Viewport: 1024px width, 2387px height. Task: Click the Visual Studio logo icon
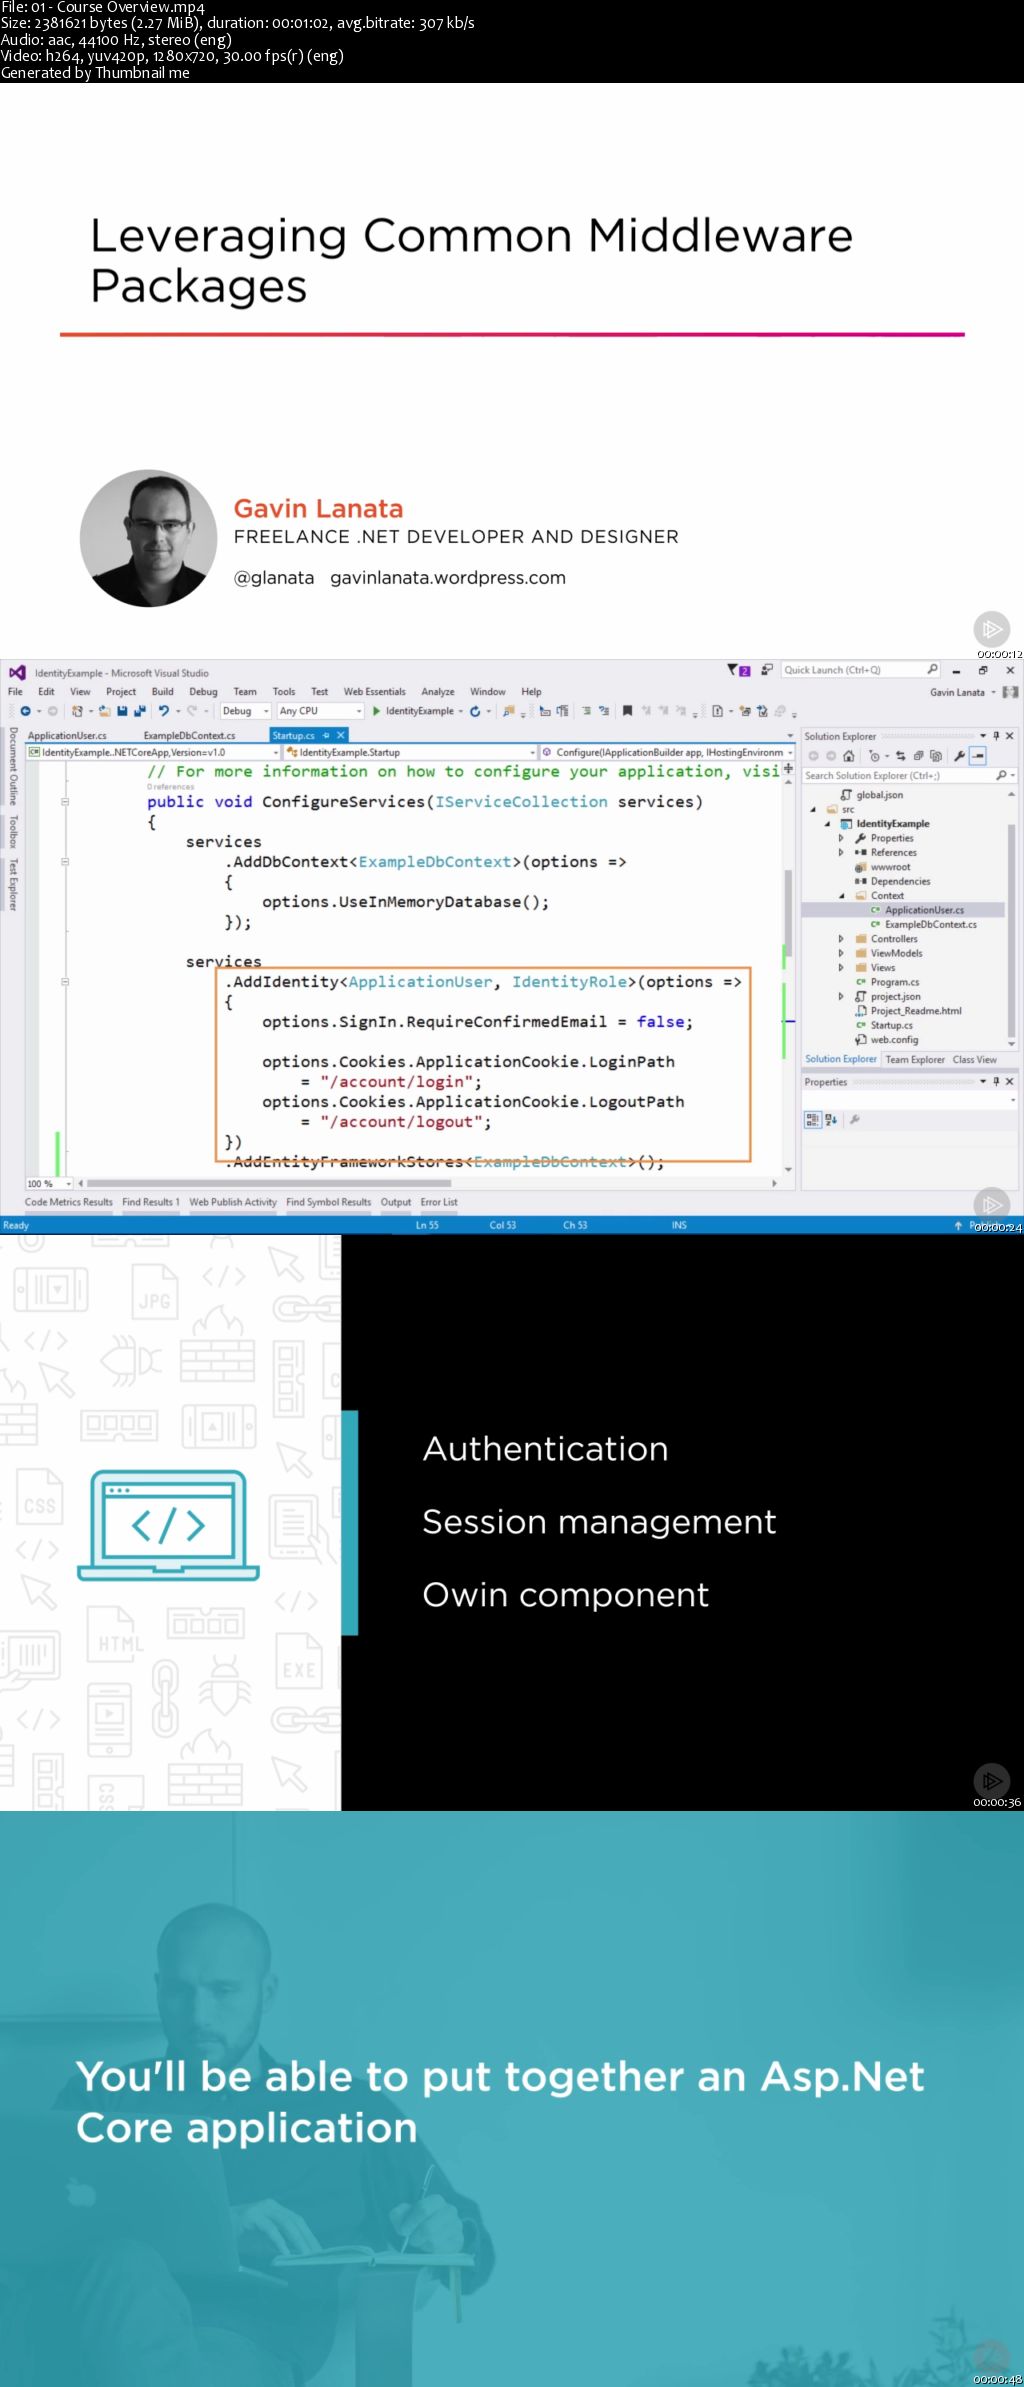click(17, 673)
